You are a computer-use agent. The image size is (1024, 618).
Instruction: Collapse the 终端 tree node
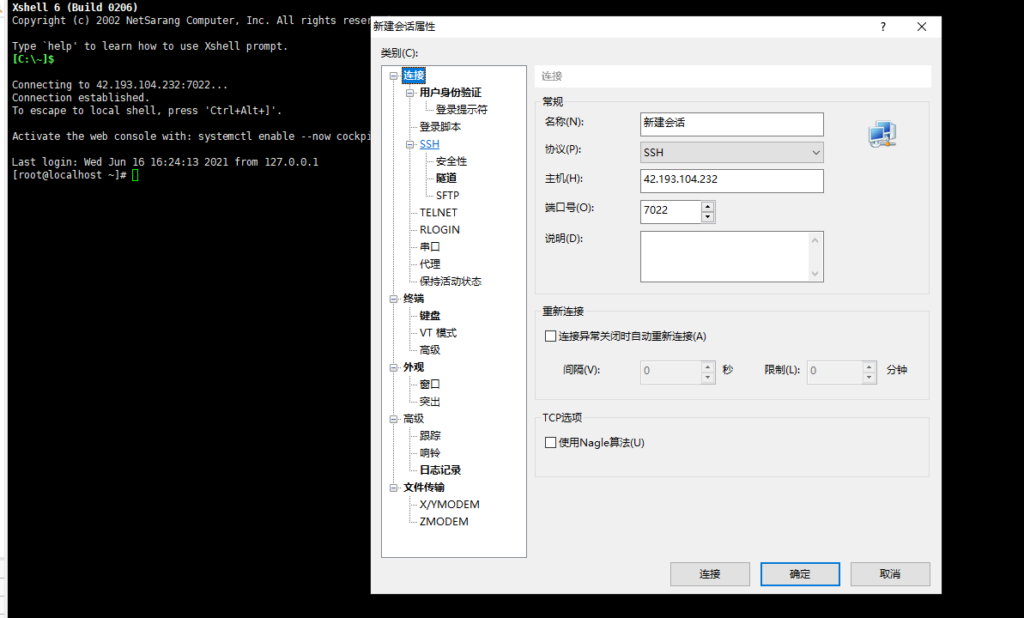coord(393,298)
